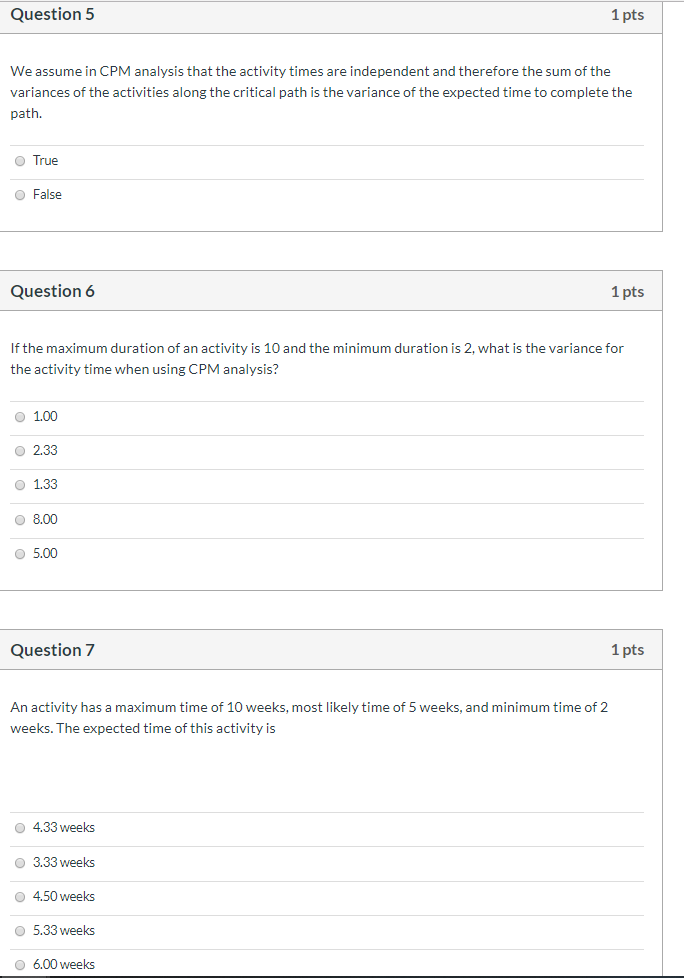Choose answer 5.00 in Question 6
684x978 pixels.
coord(20,553)
